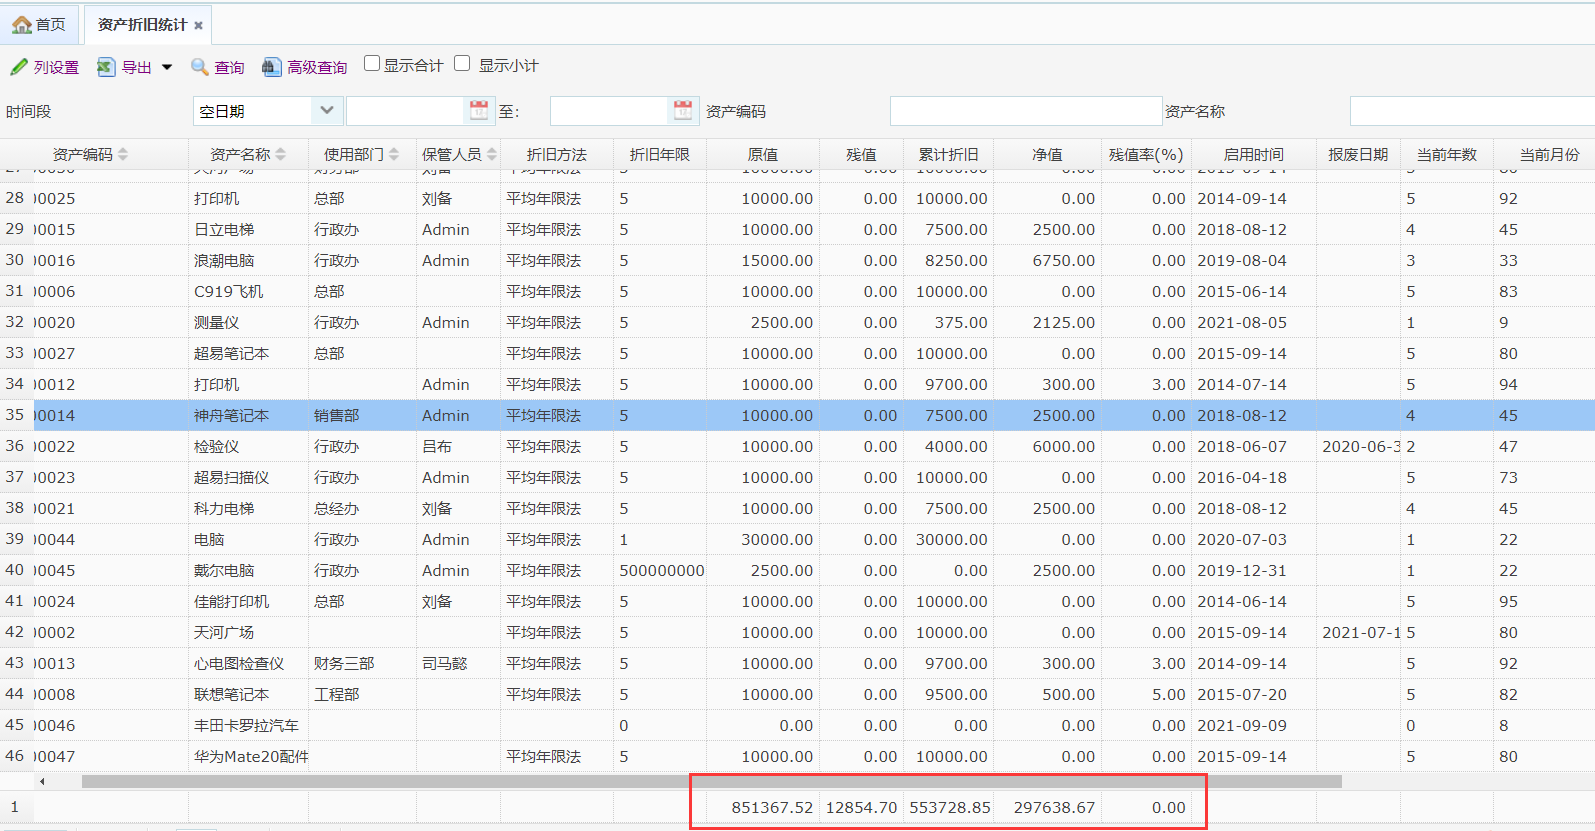Sort by 保管人员 column arrows

tap(491, 154)
